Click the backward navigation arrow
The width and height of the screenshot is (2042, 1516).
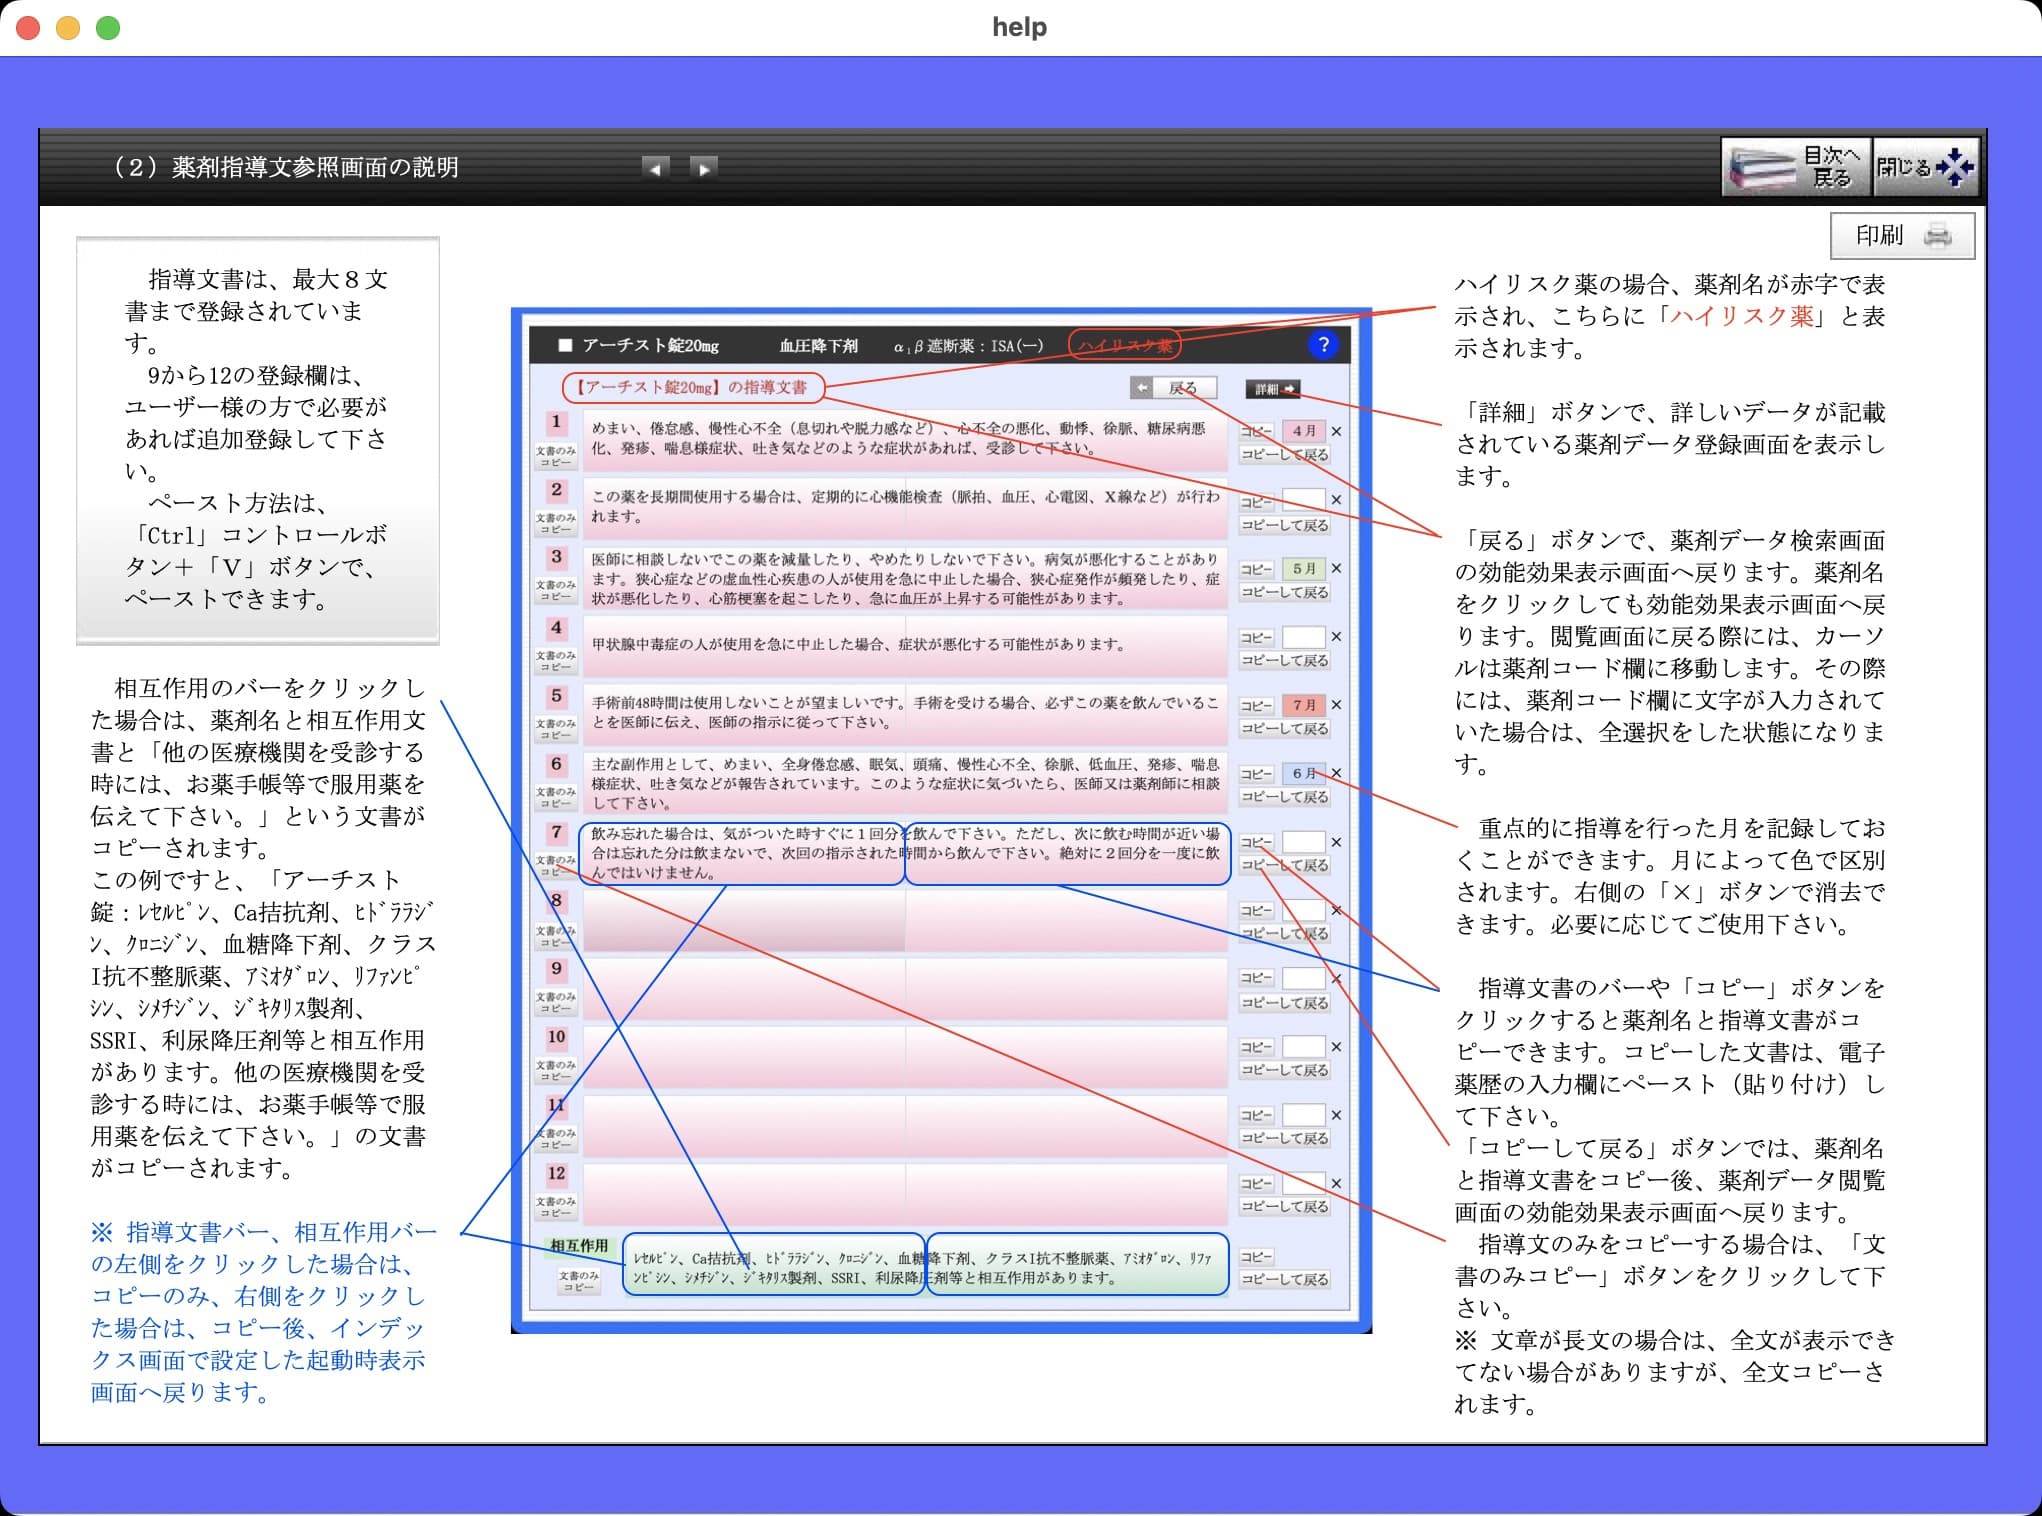(656, 168)
